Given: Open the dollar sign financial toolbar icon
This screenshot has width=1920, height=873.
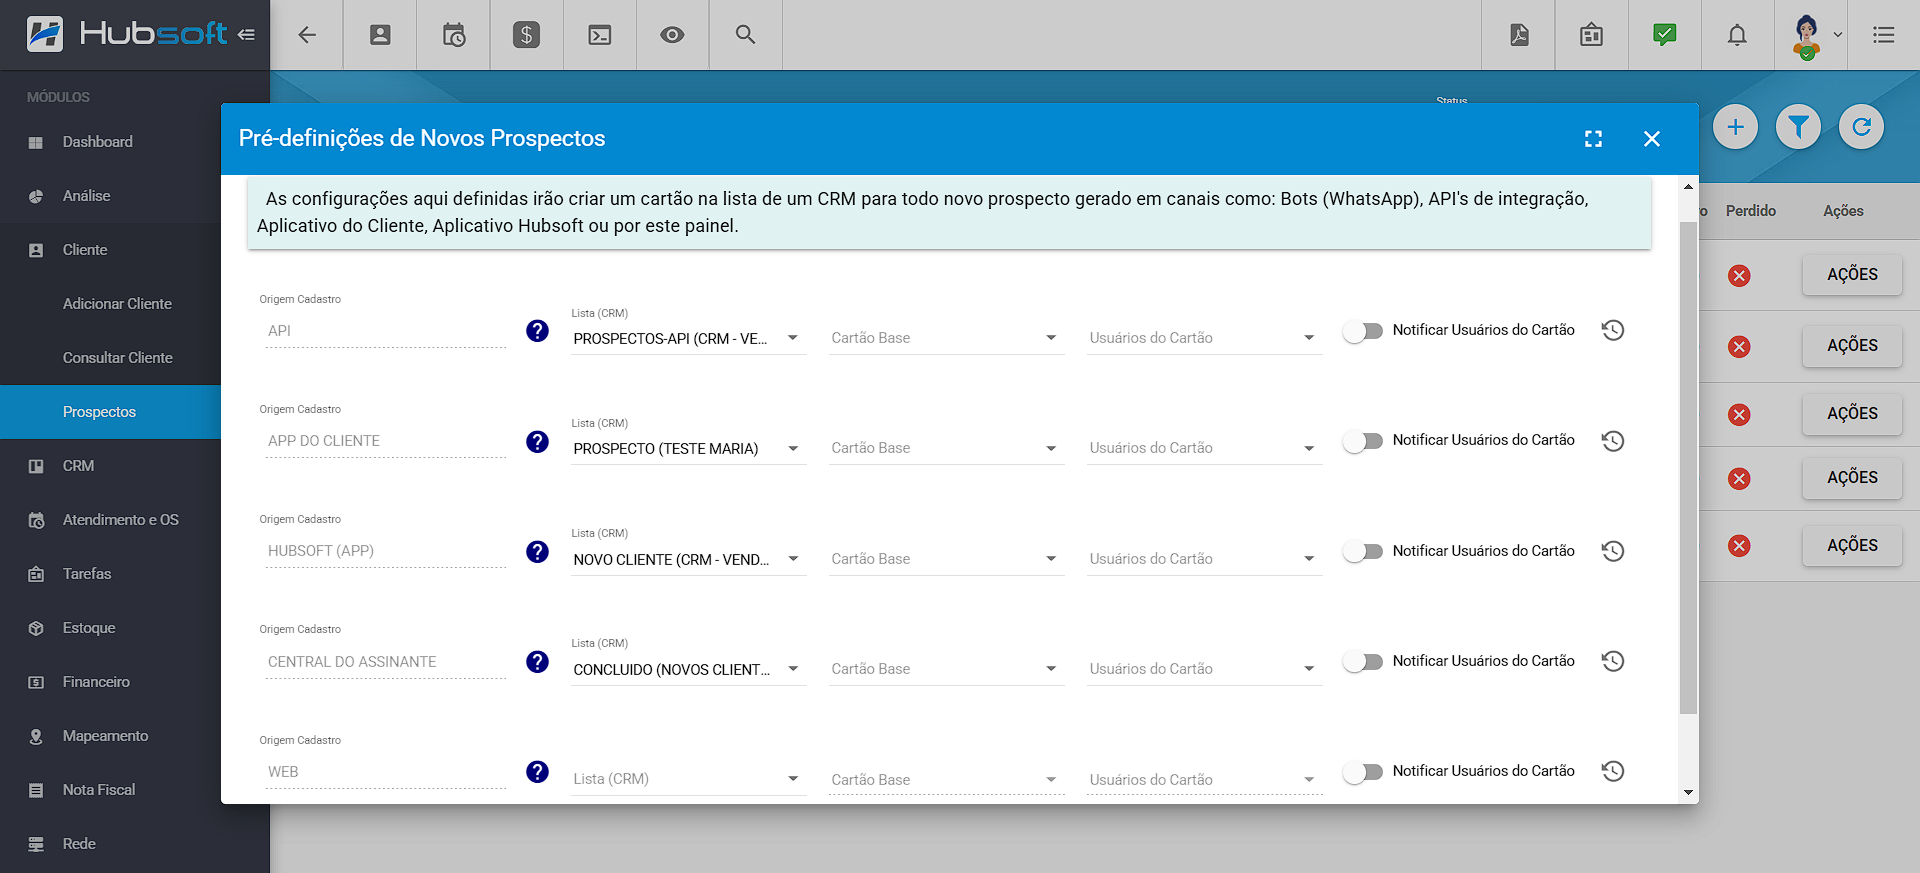Looking at the screenshot, I should click(x=526, y=35).
